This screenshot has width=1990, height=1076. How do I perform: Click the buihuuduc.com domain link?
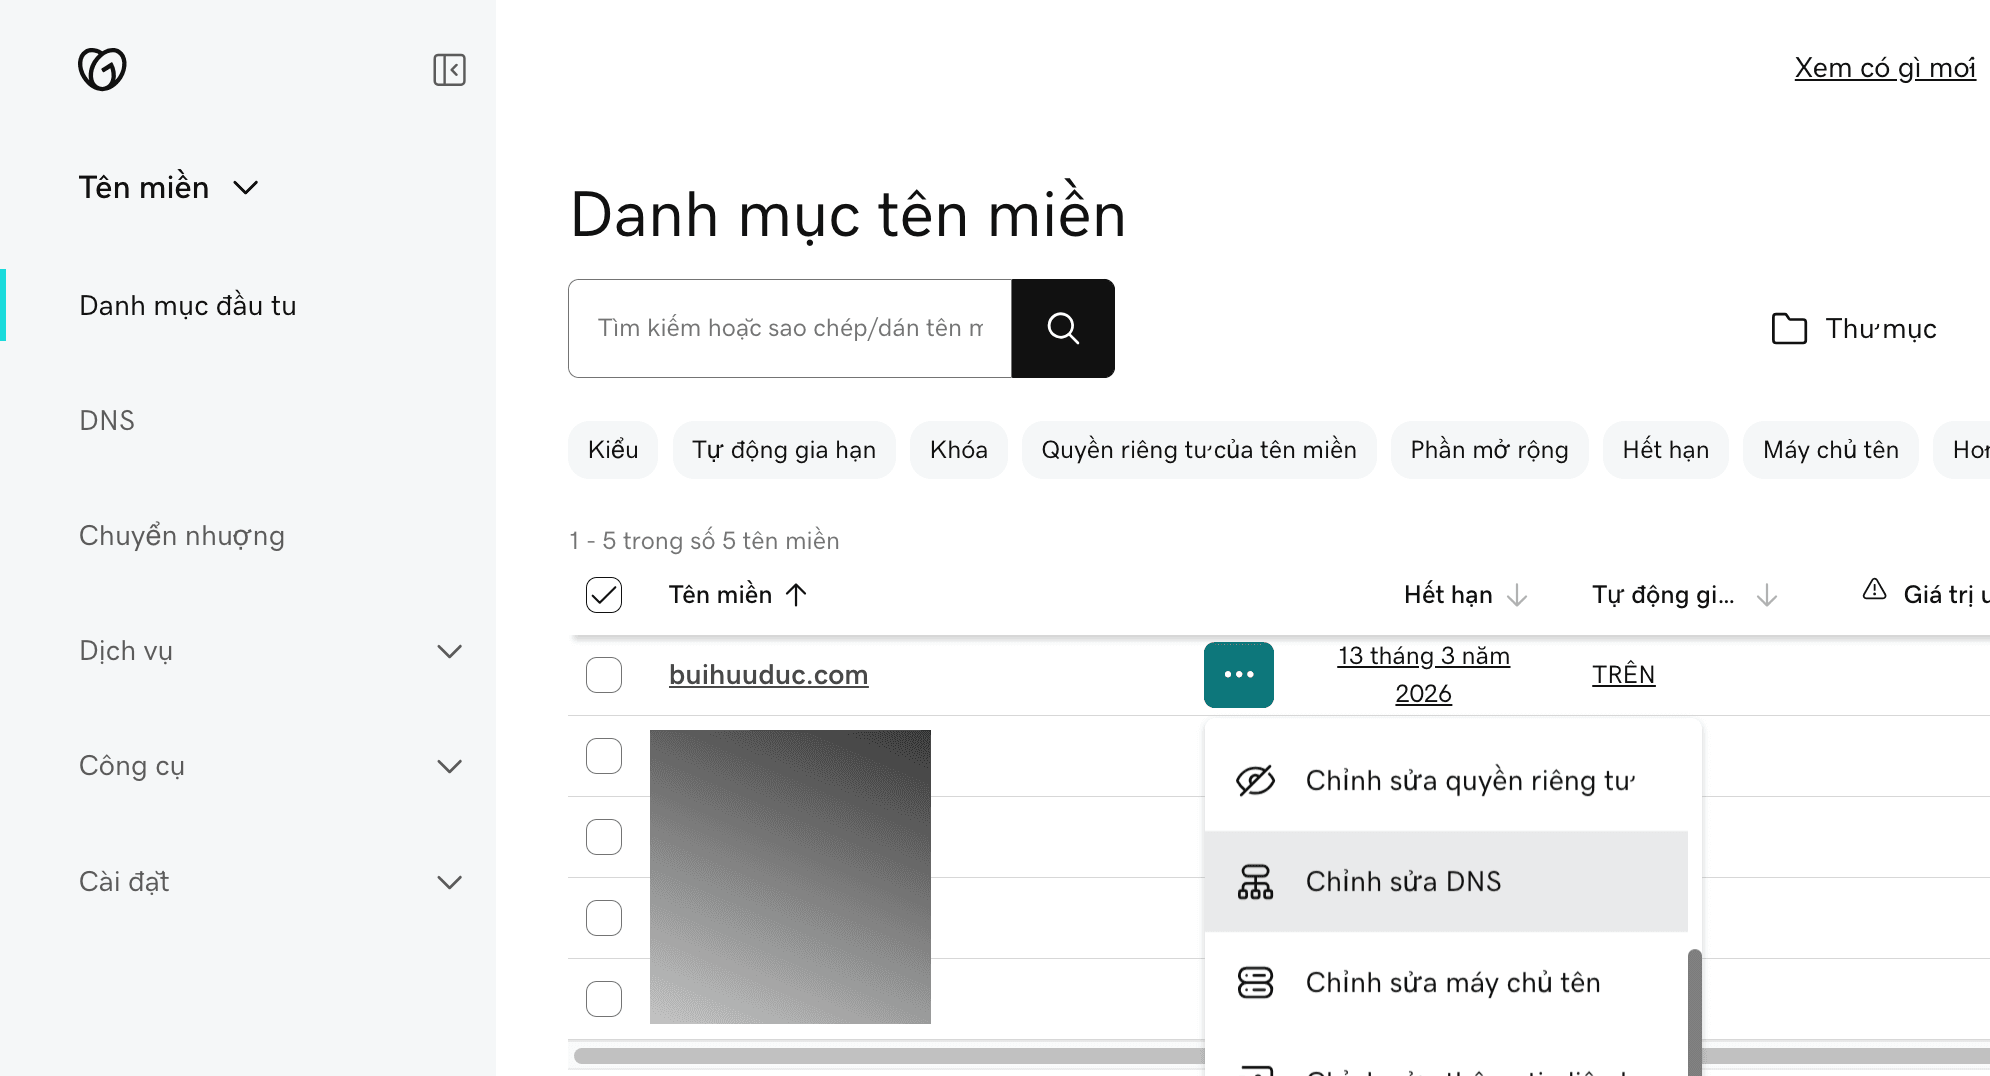coord(768,674)
